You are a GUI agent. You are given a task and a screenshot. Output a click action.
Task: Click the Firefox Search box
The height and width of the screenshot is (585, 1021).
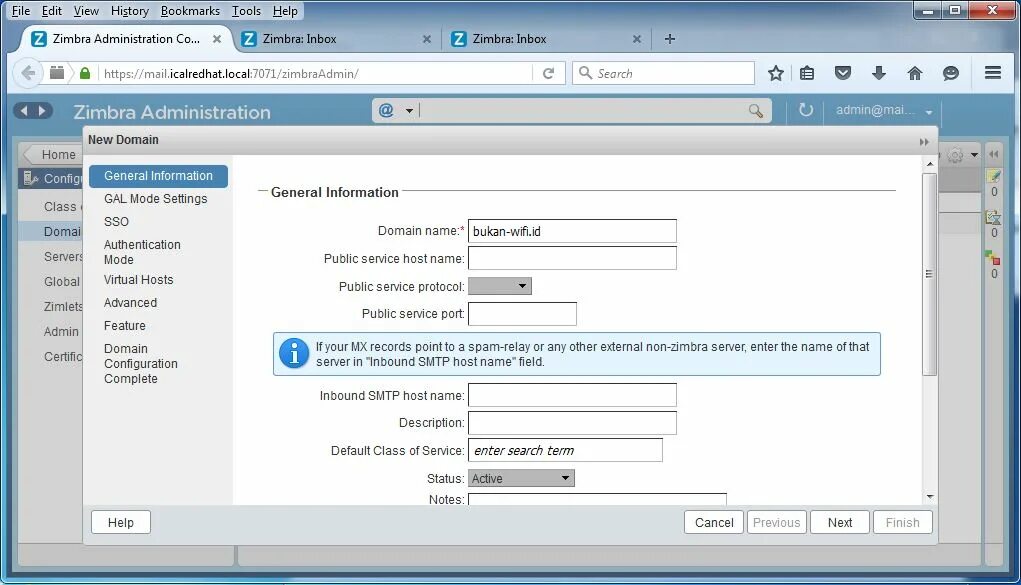point(663,73)
